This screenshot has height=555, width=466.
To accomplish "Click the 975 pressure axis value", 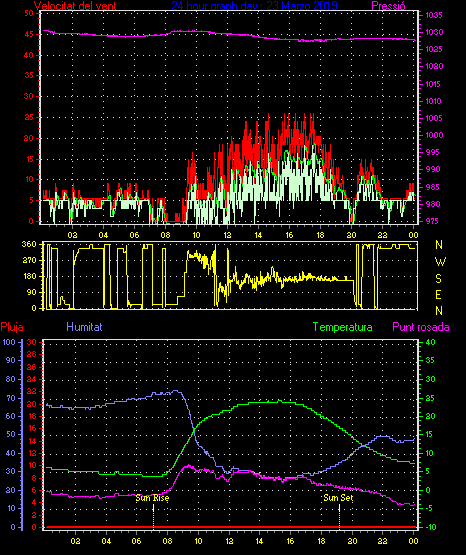I will 433,221.
